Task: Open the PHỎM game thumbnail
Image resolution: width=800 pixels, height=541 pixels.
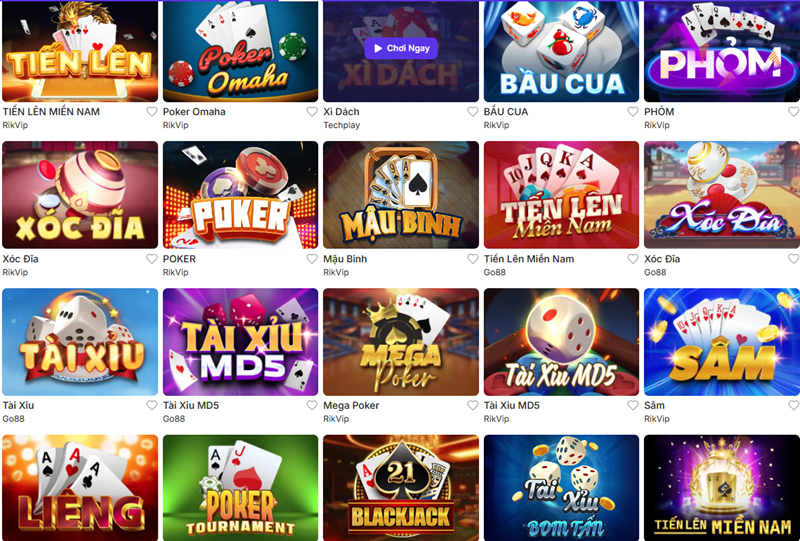Action: tap(721, 51)
